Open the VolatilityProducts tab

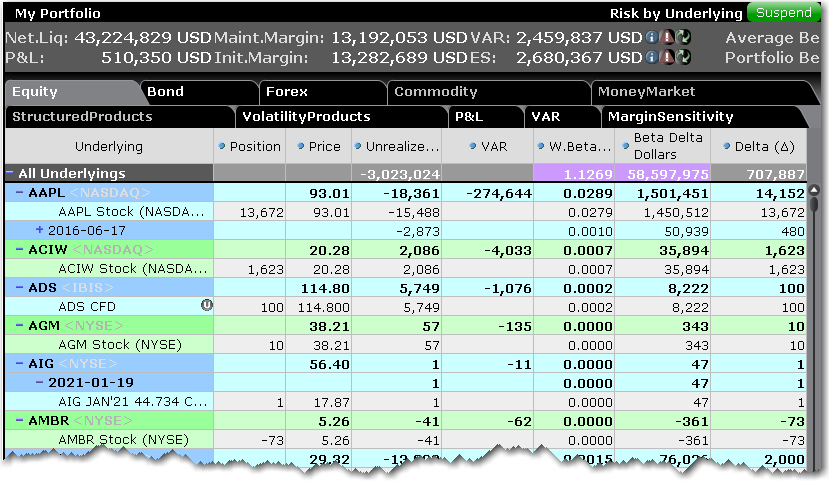click(x=342, y=117)
